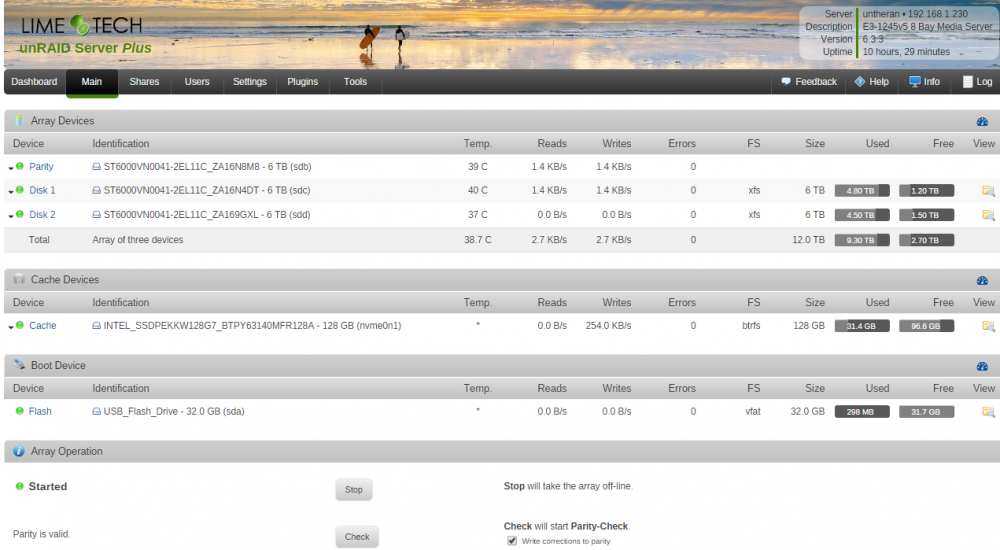
Task: Click the Lime Tech logo
Action: tap(82, 26)
